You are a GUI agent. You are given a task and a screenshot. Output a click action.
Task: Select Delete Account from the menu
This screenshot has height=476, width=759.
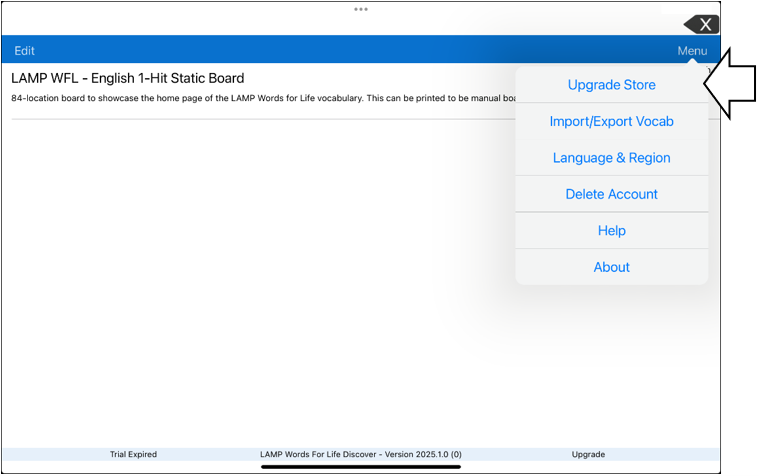click(x=611, y=194)
